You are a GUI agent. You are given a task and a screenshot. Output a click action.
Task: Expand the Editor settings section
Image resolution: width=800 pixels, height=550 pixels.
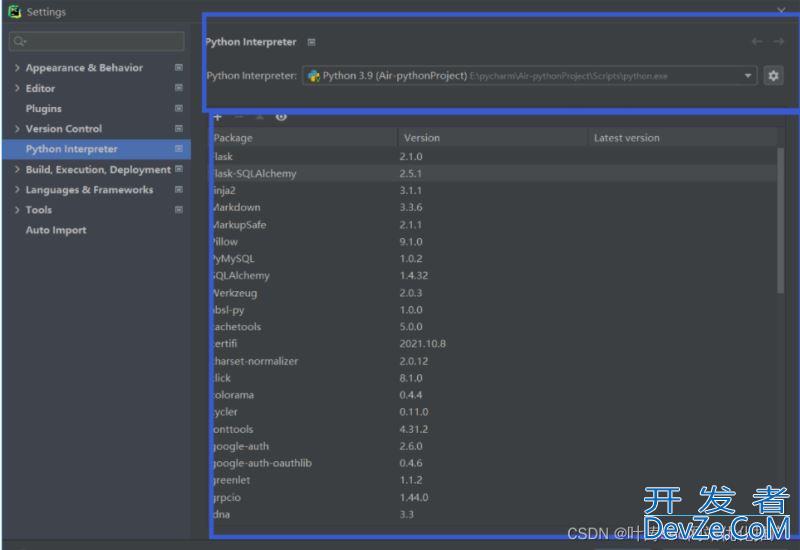click(17, 88)
